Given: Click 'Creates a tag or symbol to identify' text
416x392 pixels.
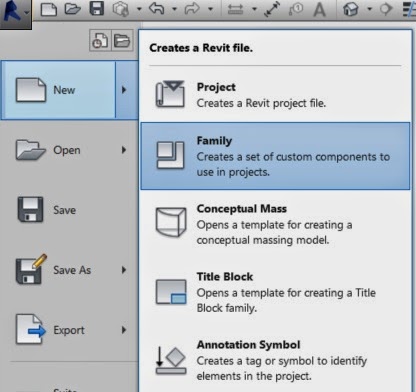Looking at the screenshot, I should (x=282, y=361).
